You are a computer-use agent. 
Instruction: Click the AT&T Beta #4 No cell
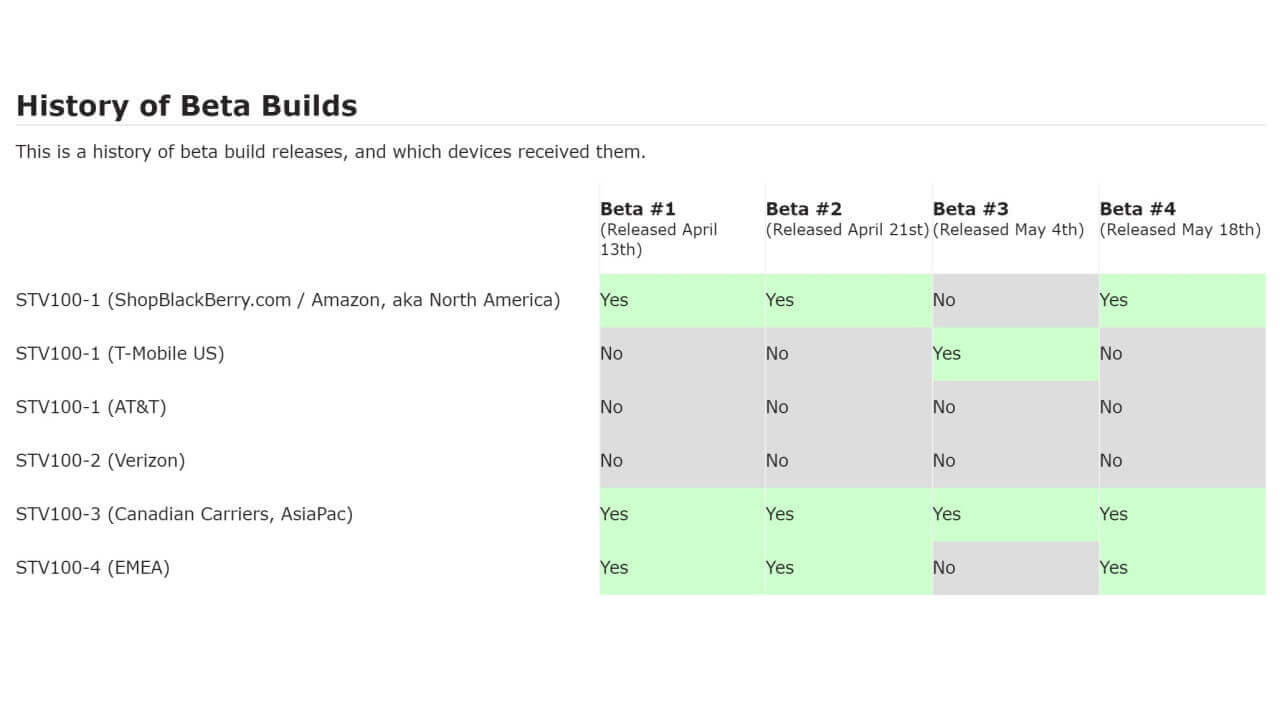click(1182, 407)
